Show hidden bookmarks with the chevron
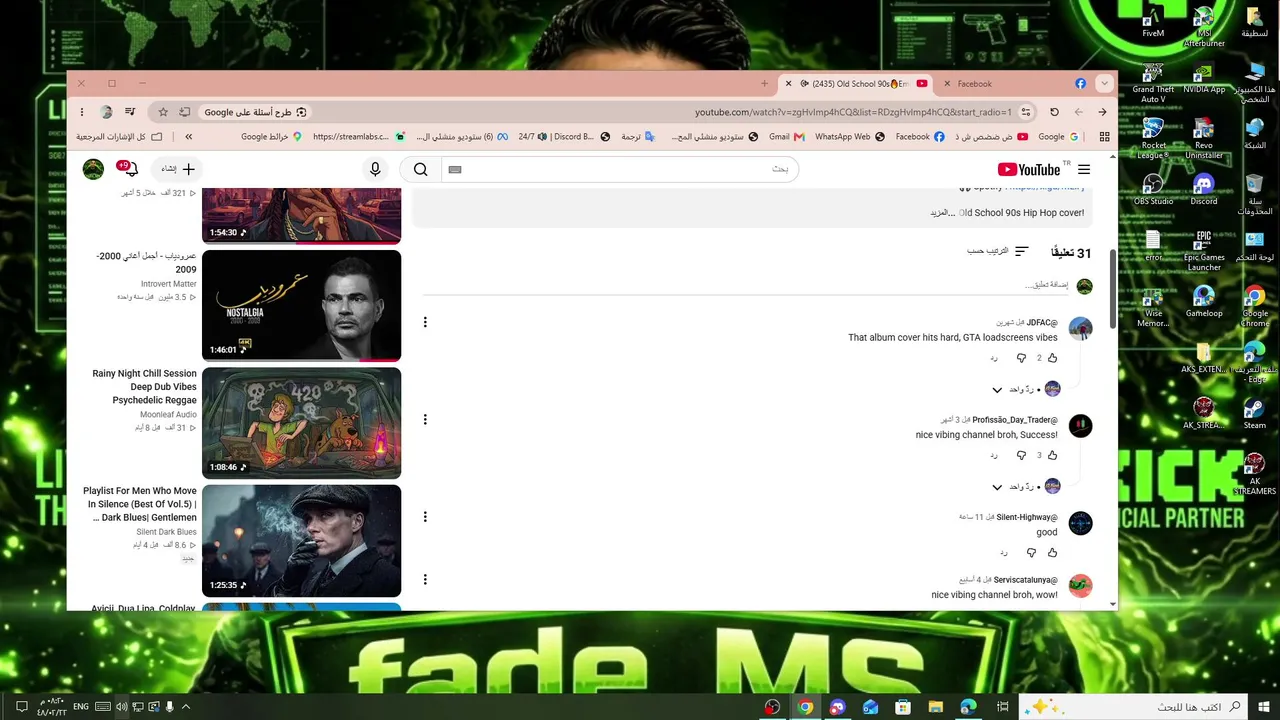Screen dimensions: 1280x720 [188, 137]
